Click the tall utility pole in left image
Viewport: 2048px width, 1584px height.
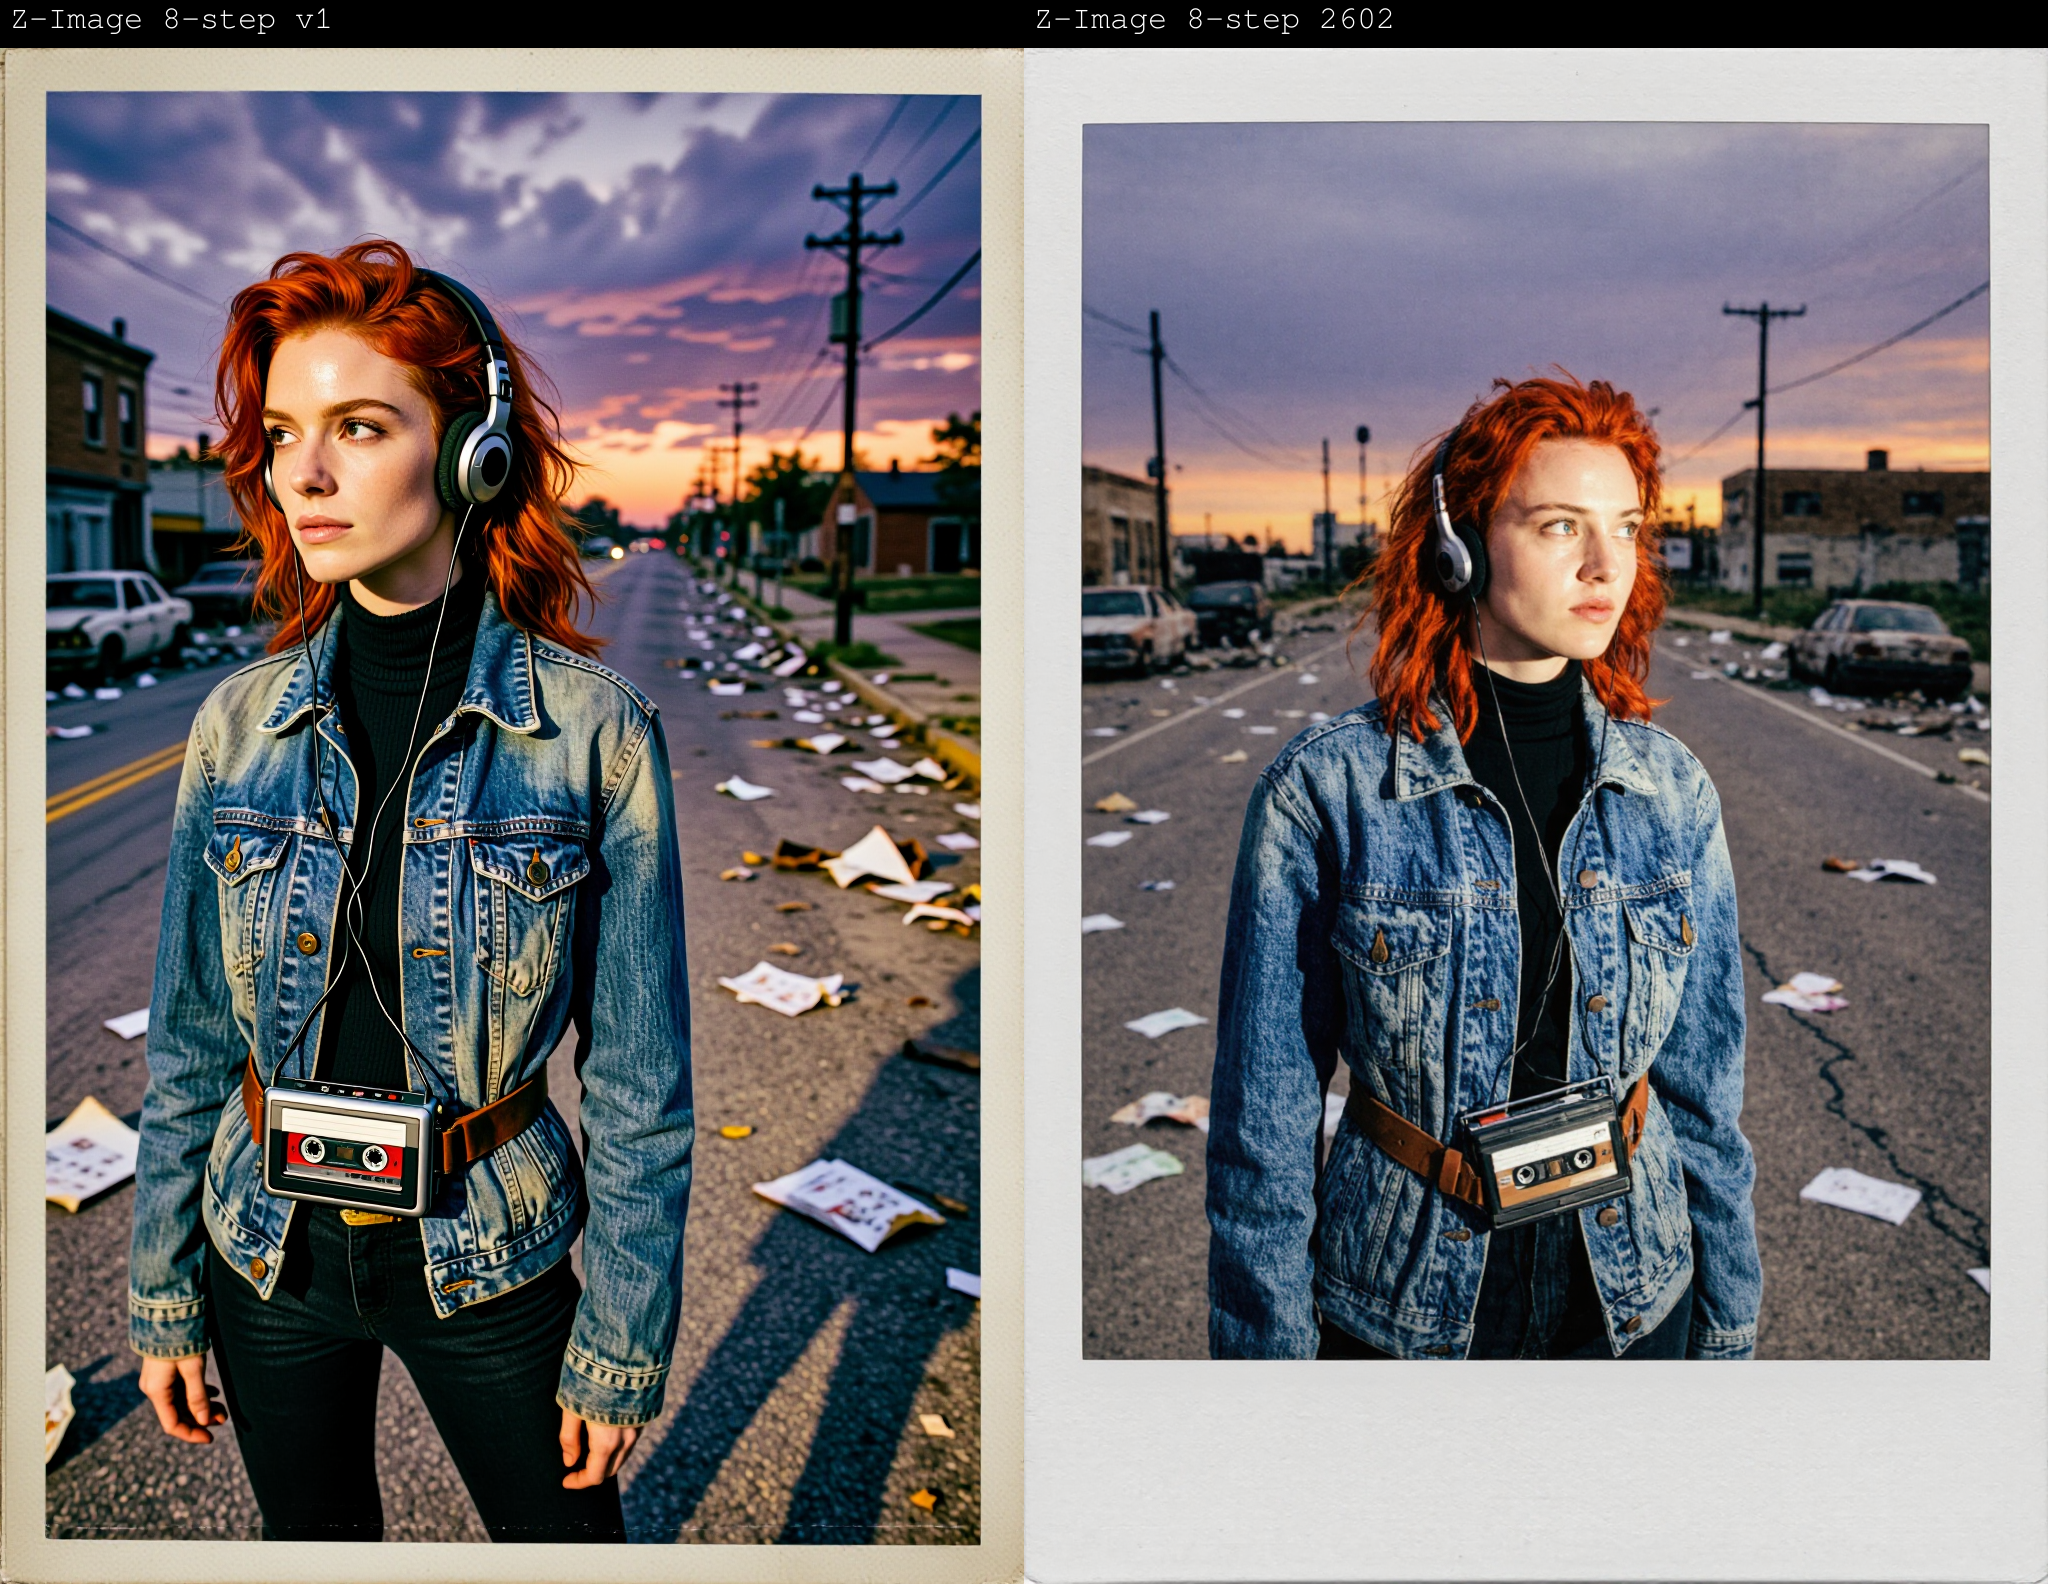pos(852,410)
